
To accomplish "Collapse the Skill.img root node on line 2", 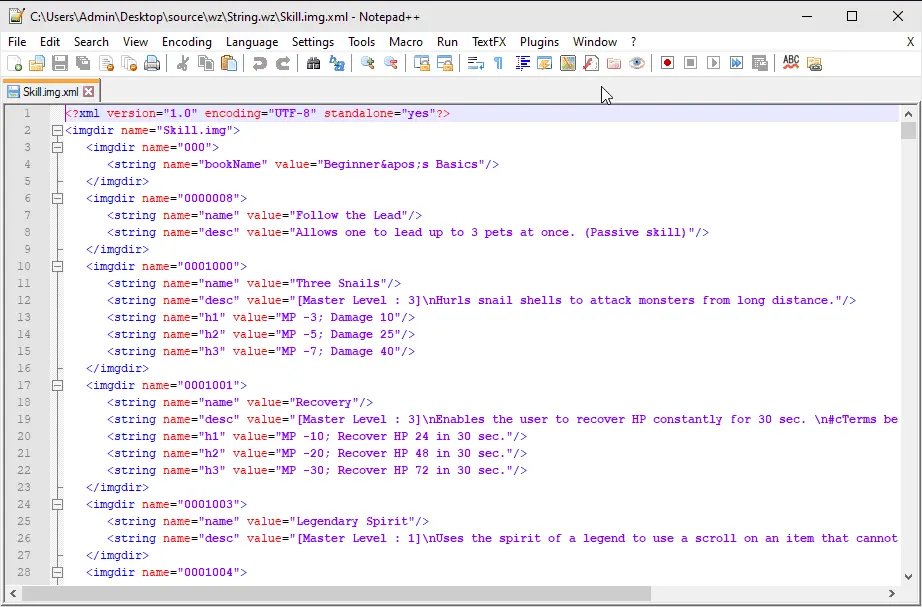I will click(57, 131).
